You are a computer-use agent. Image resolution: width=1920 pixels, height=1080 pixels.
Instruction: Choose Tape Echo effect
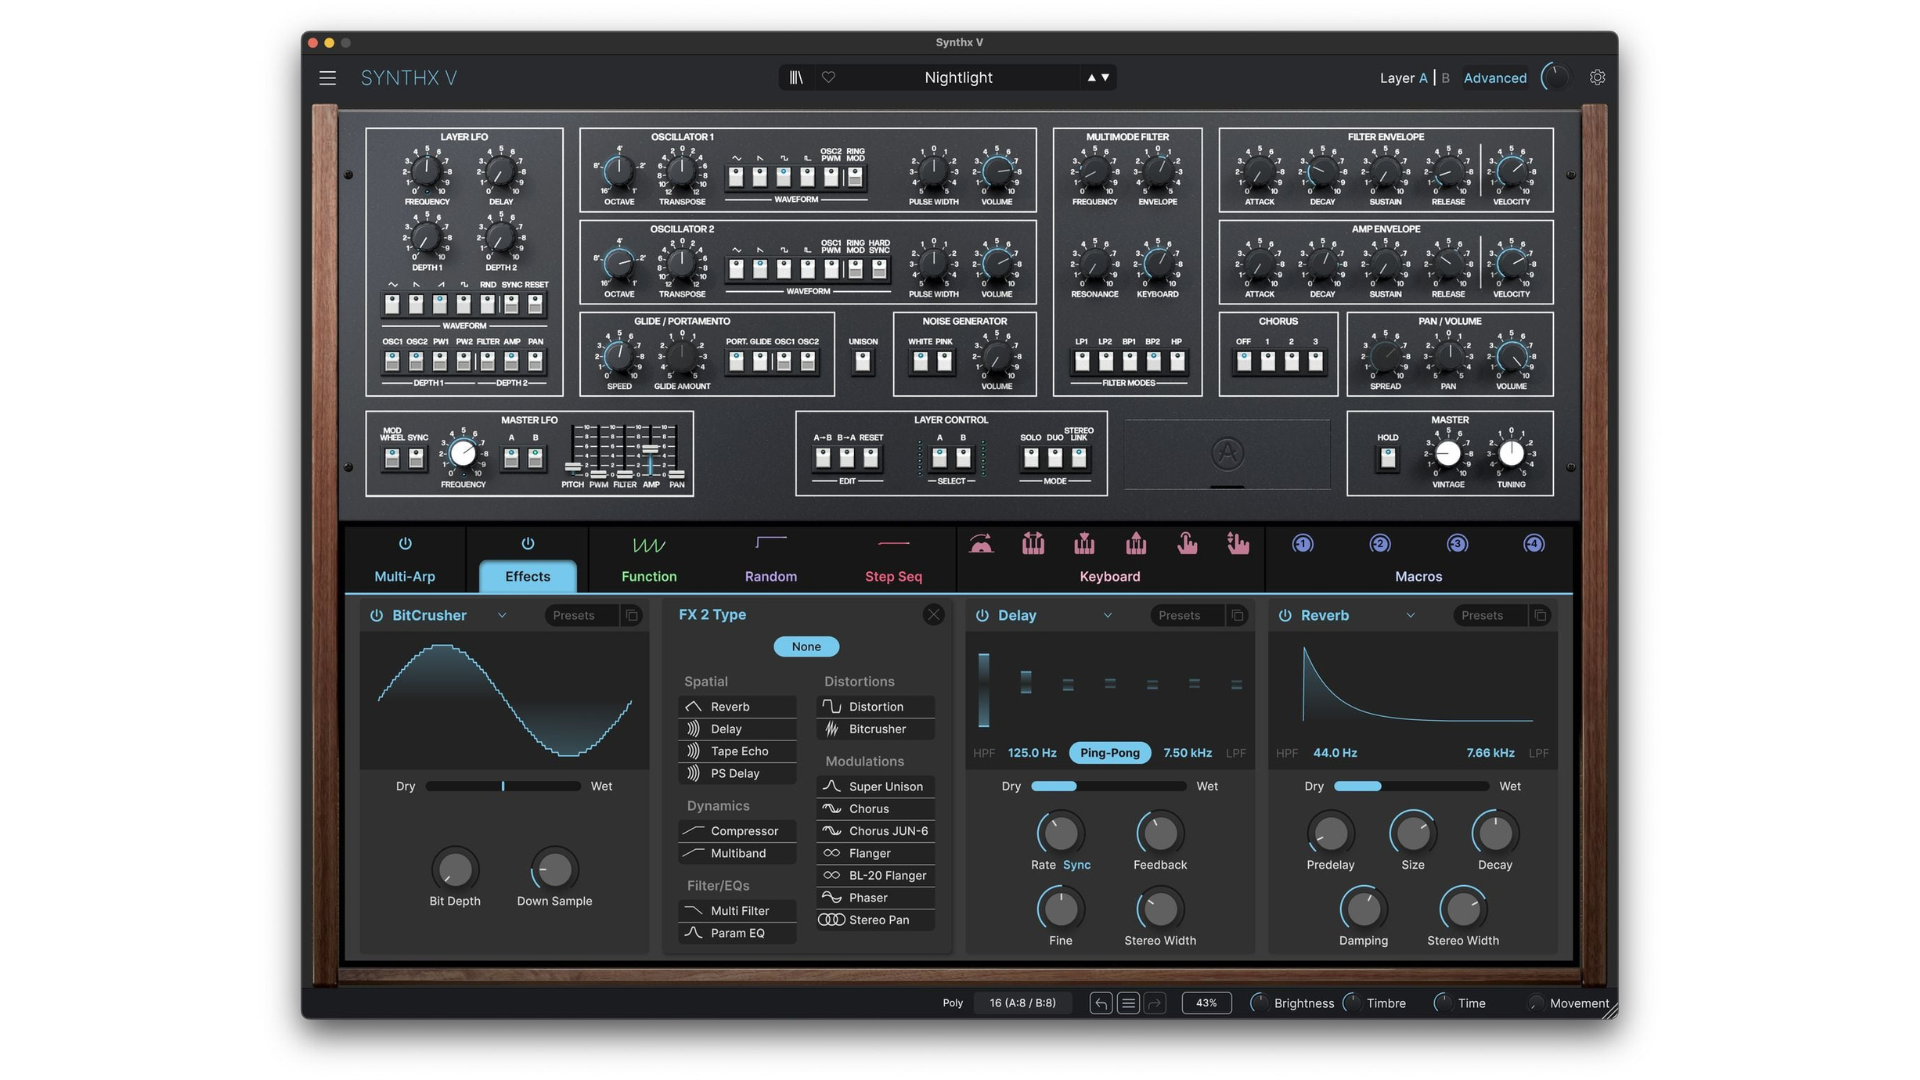737,751
